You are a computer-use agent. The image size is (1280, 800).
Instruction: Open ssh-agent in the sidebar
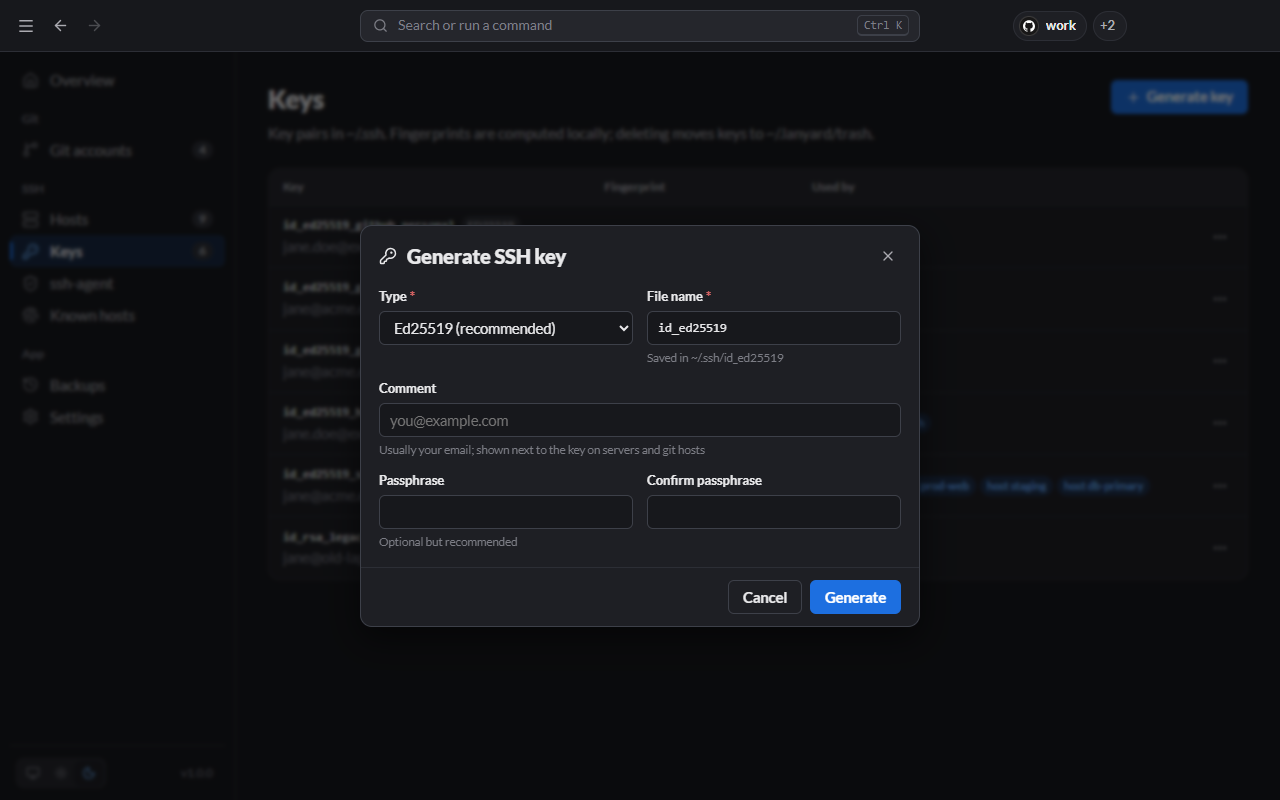click(x=118, y=283)
